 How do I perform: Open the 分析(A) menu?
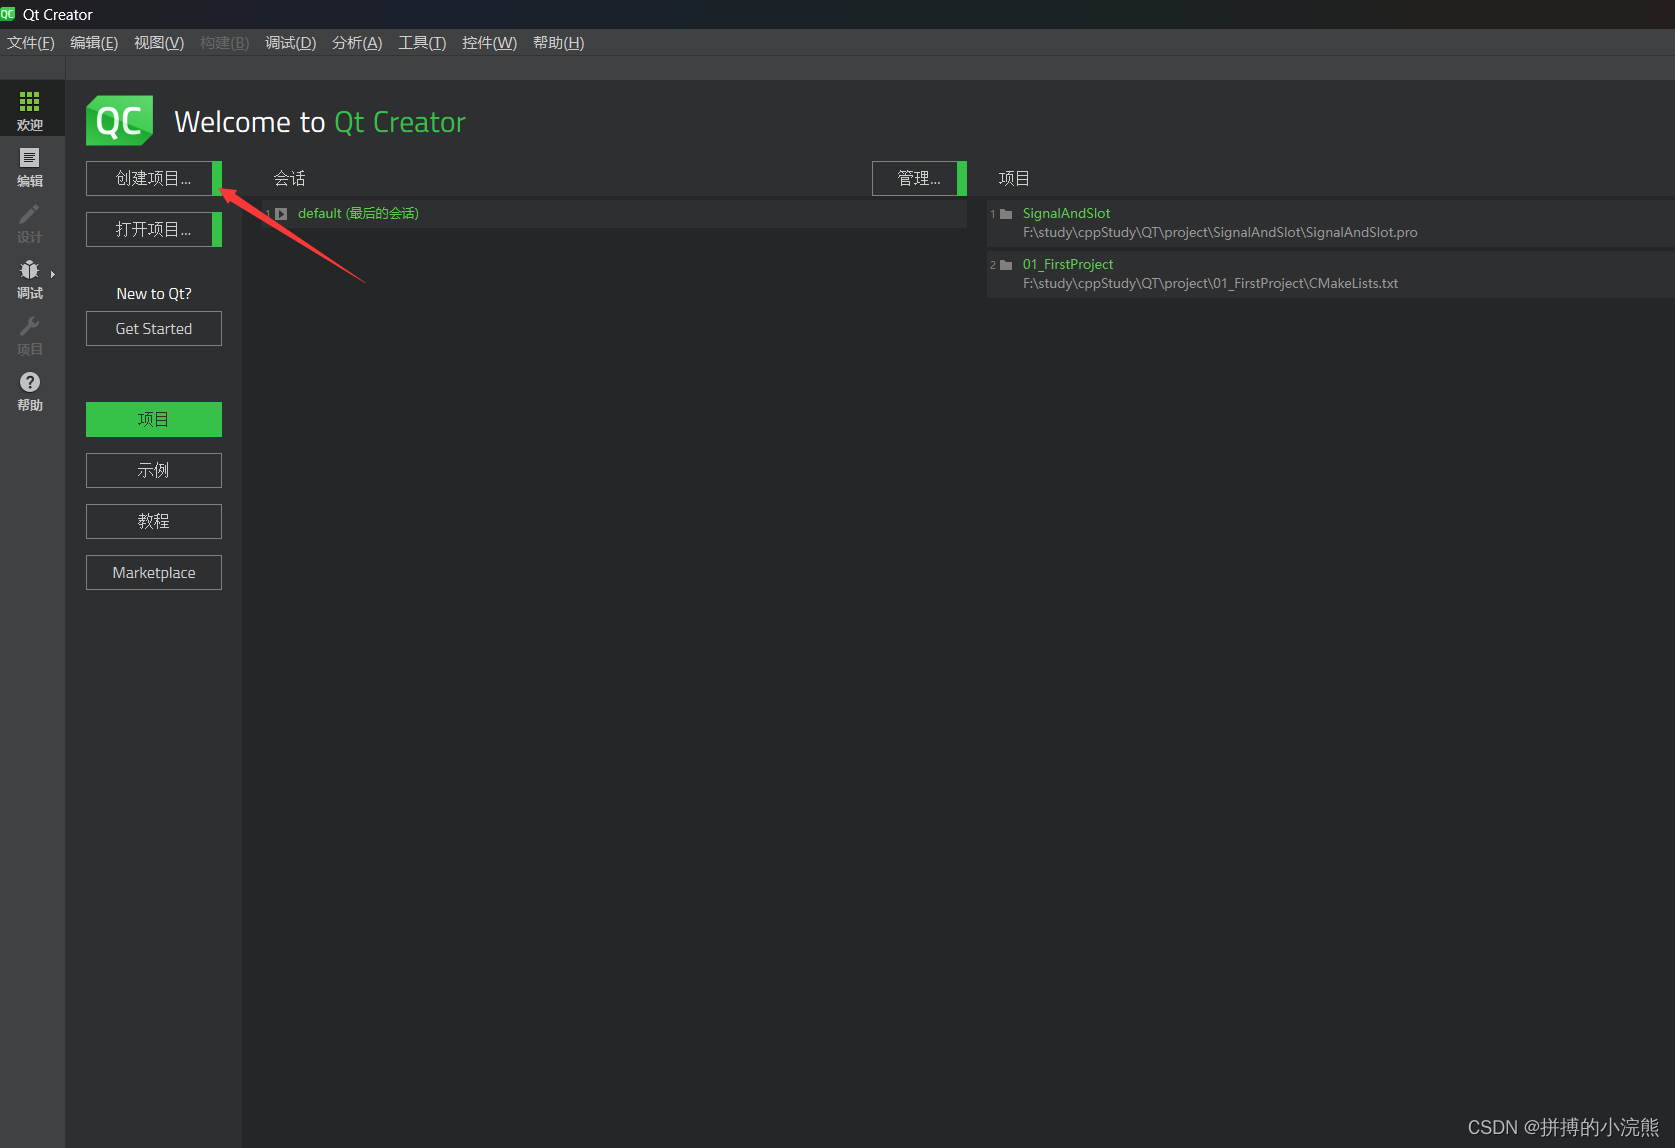pos(357,42)
